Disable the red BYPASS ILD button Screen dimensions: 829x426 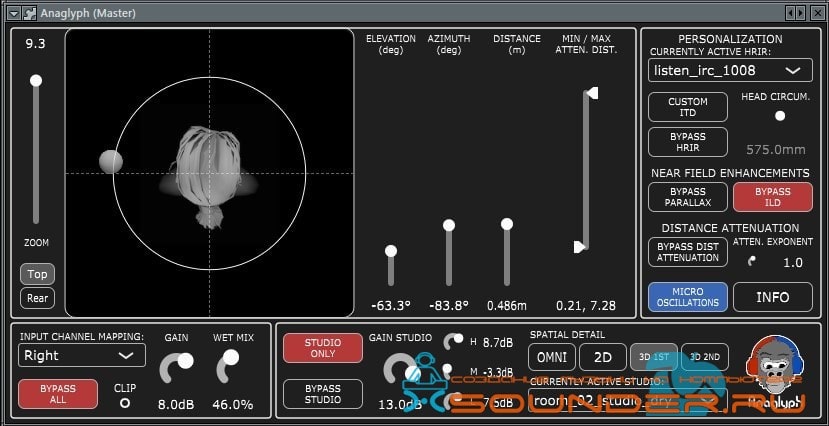coord(773,197)
